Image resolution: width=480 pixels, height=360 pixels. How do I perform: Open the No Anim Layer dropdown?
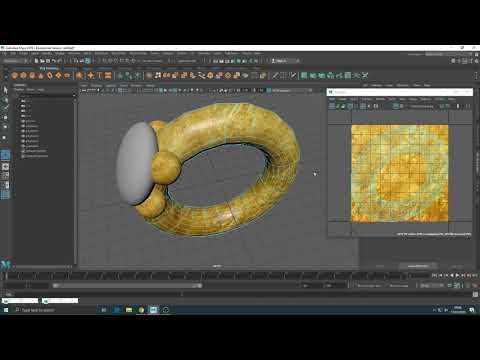(x=399, y=286)
